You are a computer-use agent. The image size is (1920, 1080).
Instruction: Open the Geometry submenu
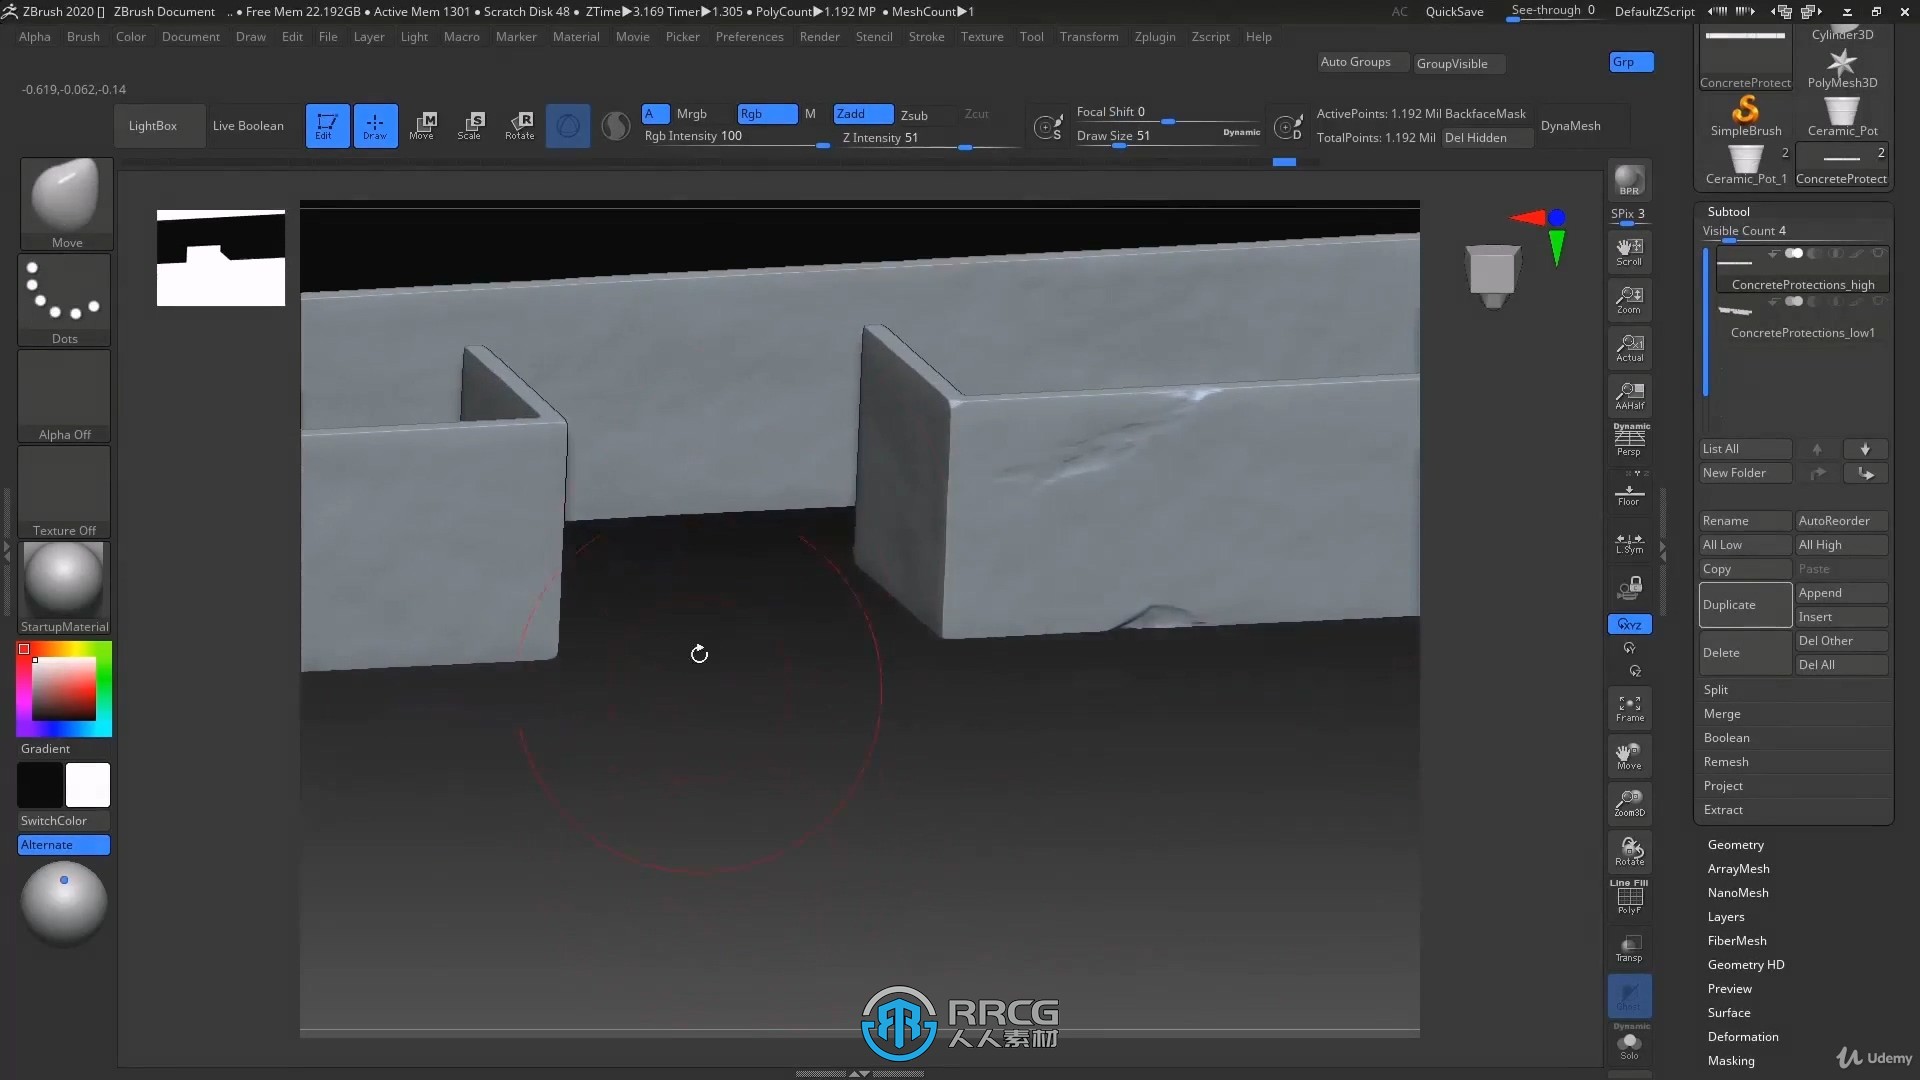(1735, 844)
